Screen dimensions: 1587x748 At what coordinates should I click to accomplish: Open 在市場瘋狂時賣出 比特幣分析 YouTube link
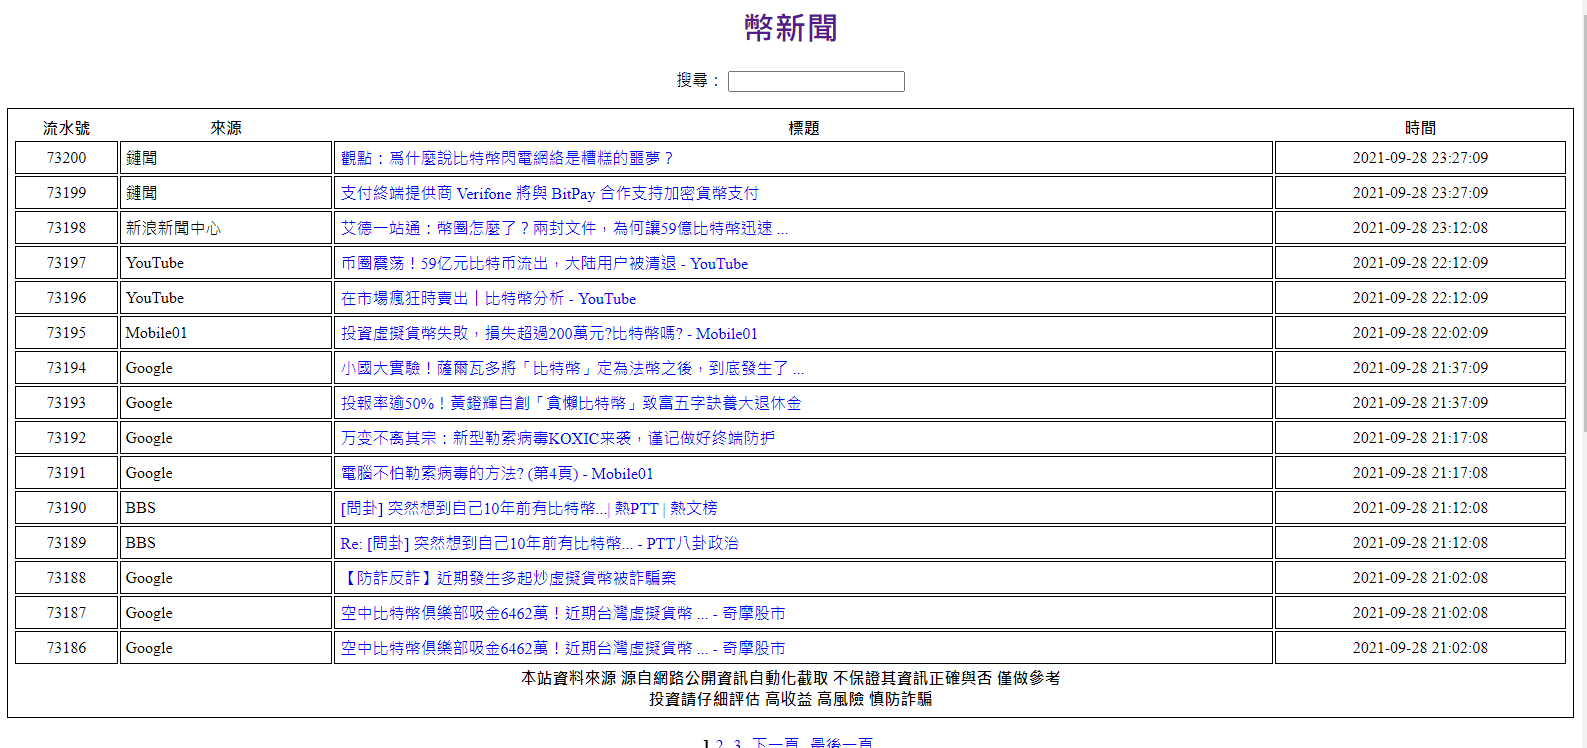click(x=488, y=298)
